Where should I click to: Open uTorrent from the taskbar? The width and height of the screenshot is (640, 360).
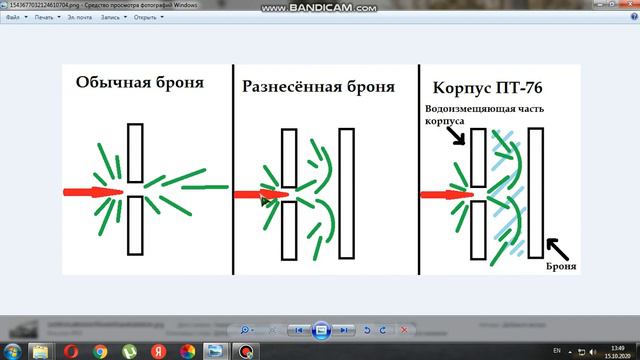(x=129, y=351)
